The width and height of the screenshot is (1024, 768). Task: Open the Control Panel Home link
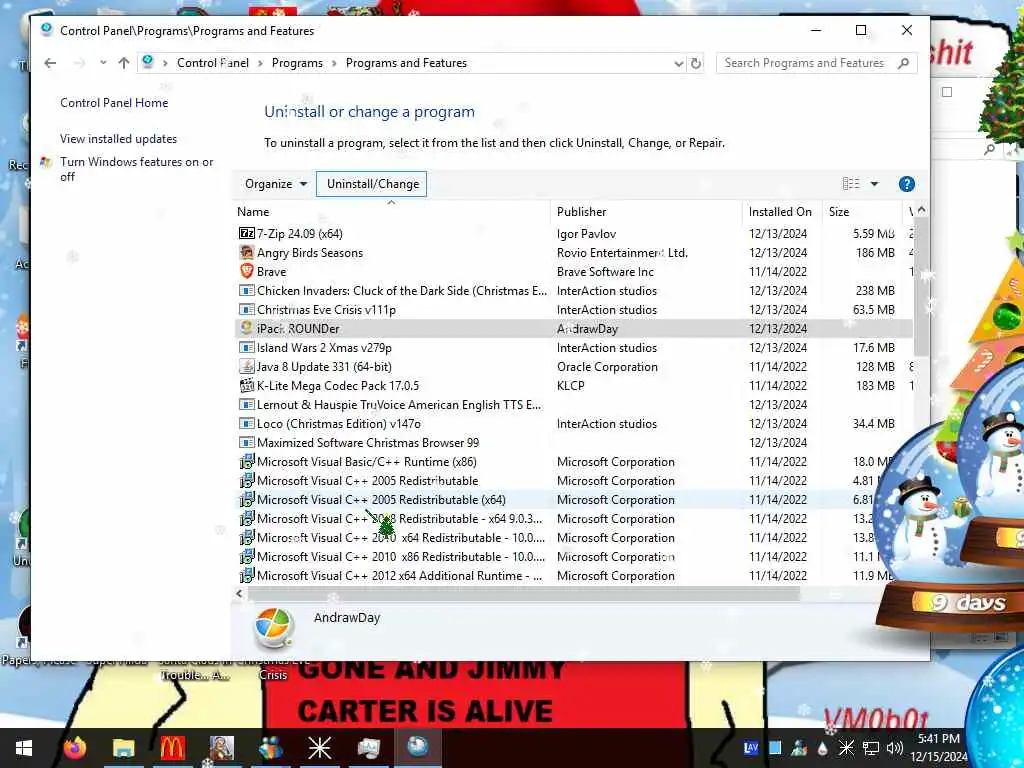tap(114, 103)
